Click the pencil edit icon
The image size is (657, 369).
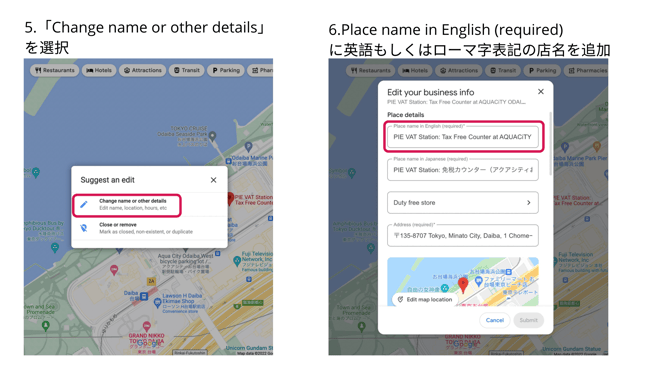(84, 204)
